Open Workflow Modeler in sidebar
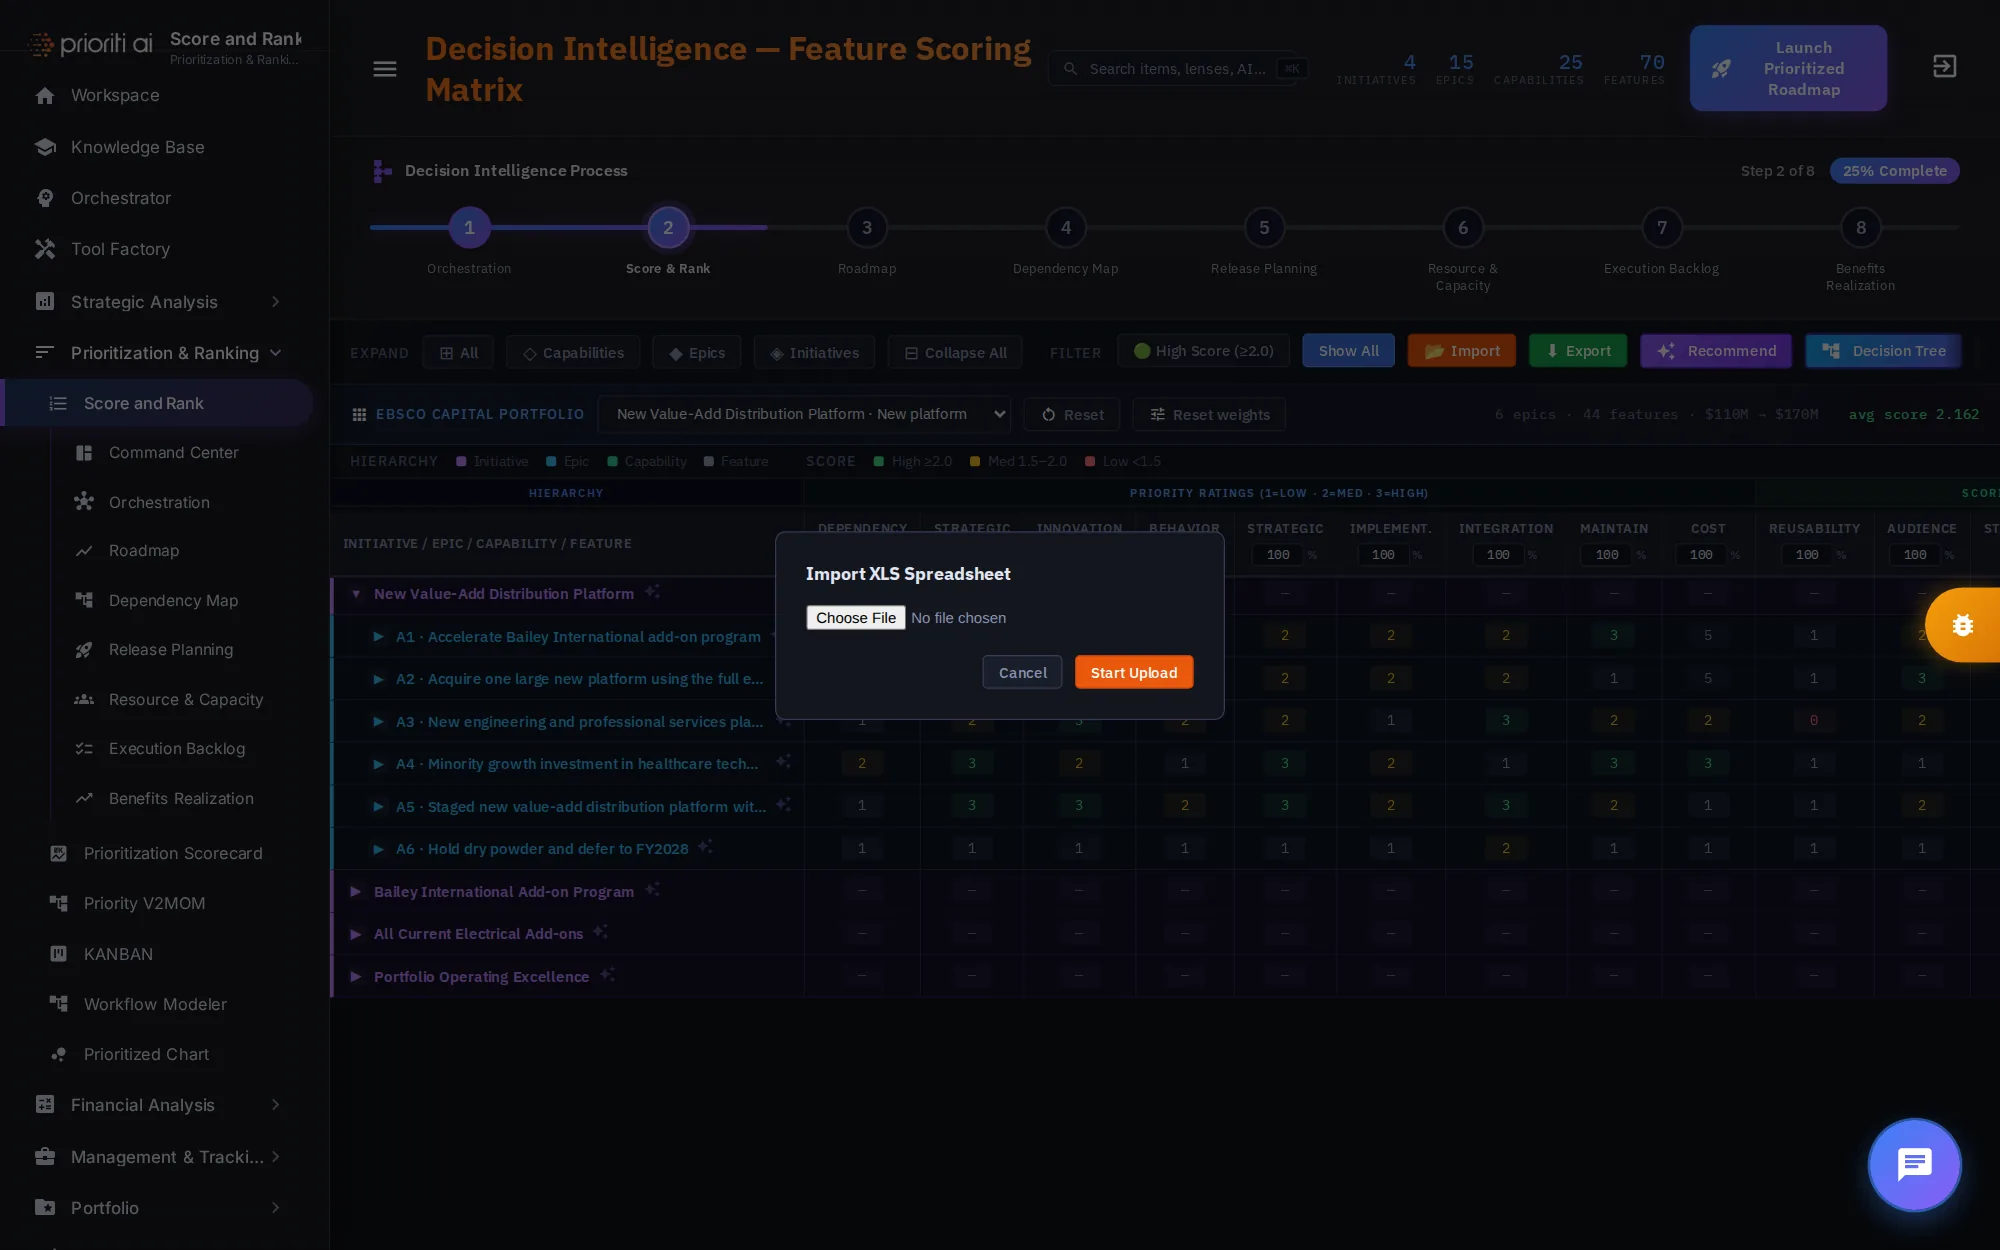Viewport: 2000px width, 1250px height. click(x=155, y=1004)
